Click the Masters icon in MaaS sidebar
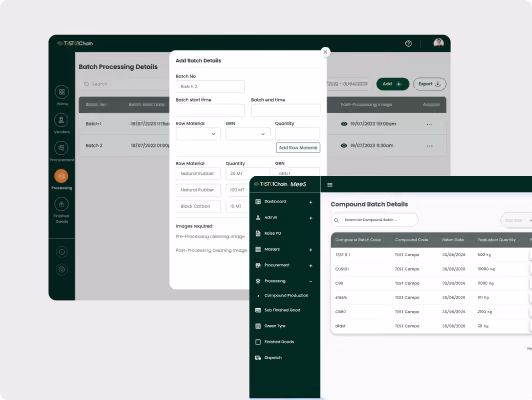This screenshot has width=532, height=400. coord(258,249)
